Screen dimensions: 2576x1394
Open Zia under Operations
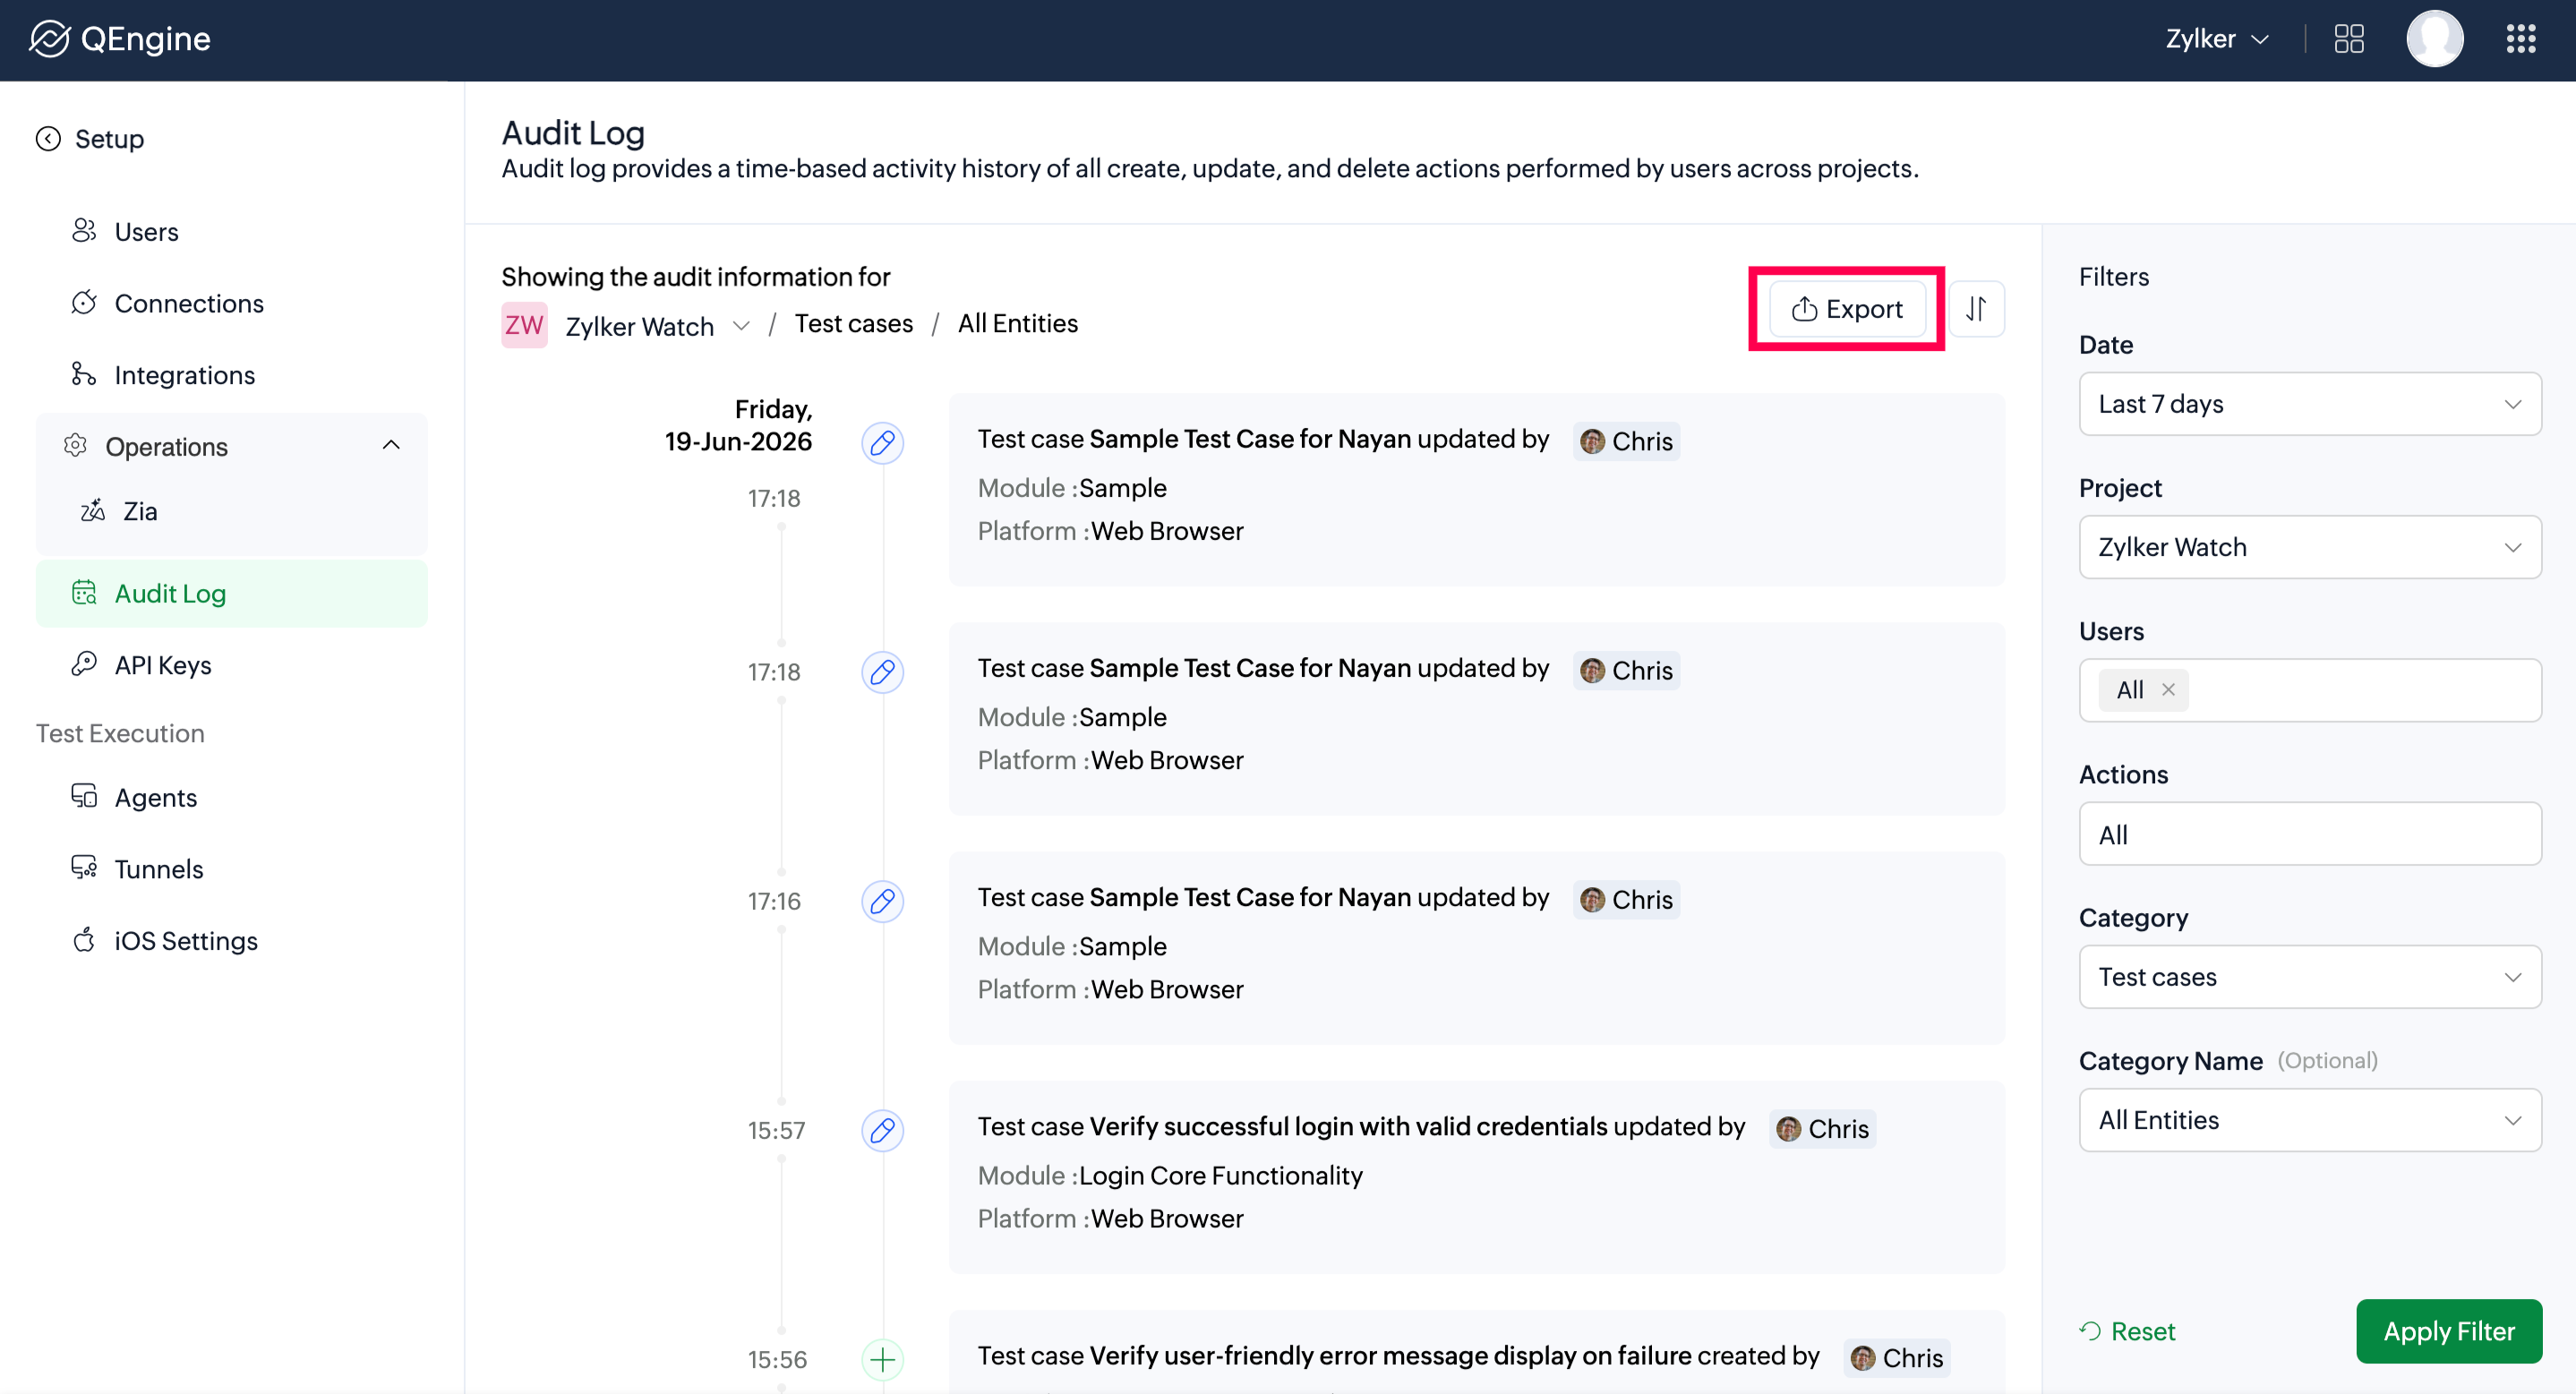(x=139, y=511)
